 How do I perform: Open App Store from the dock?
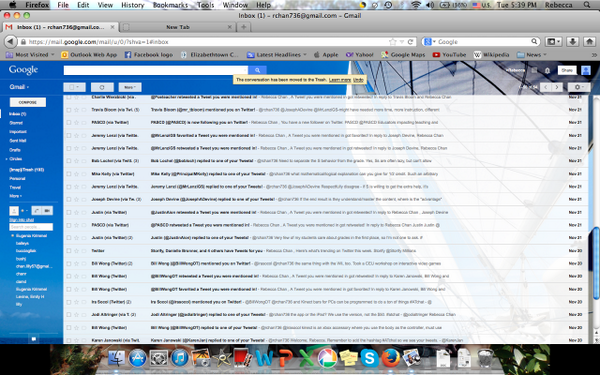coord(137,358)
